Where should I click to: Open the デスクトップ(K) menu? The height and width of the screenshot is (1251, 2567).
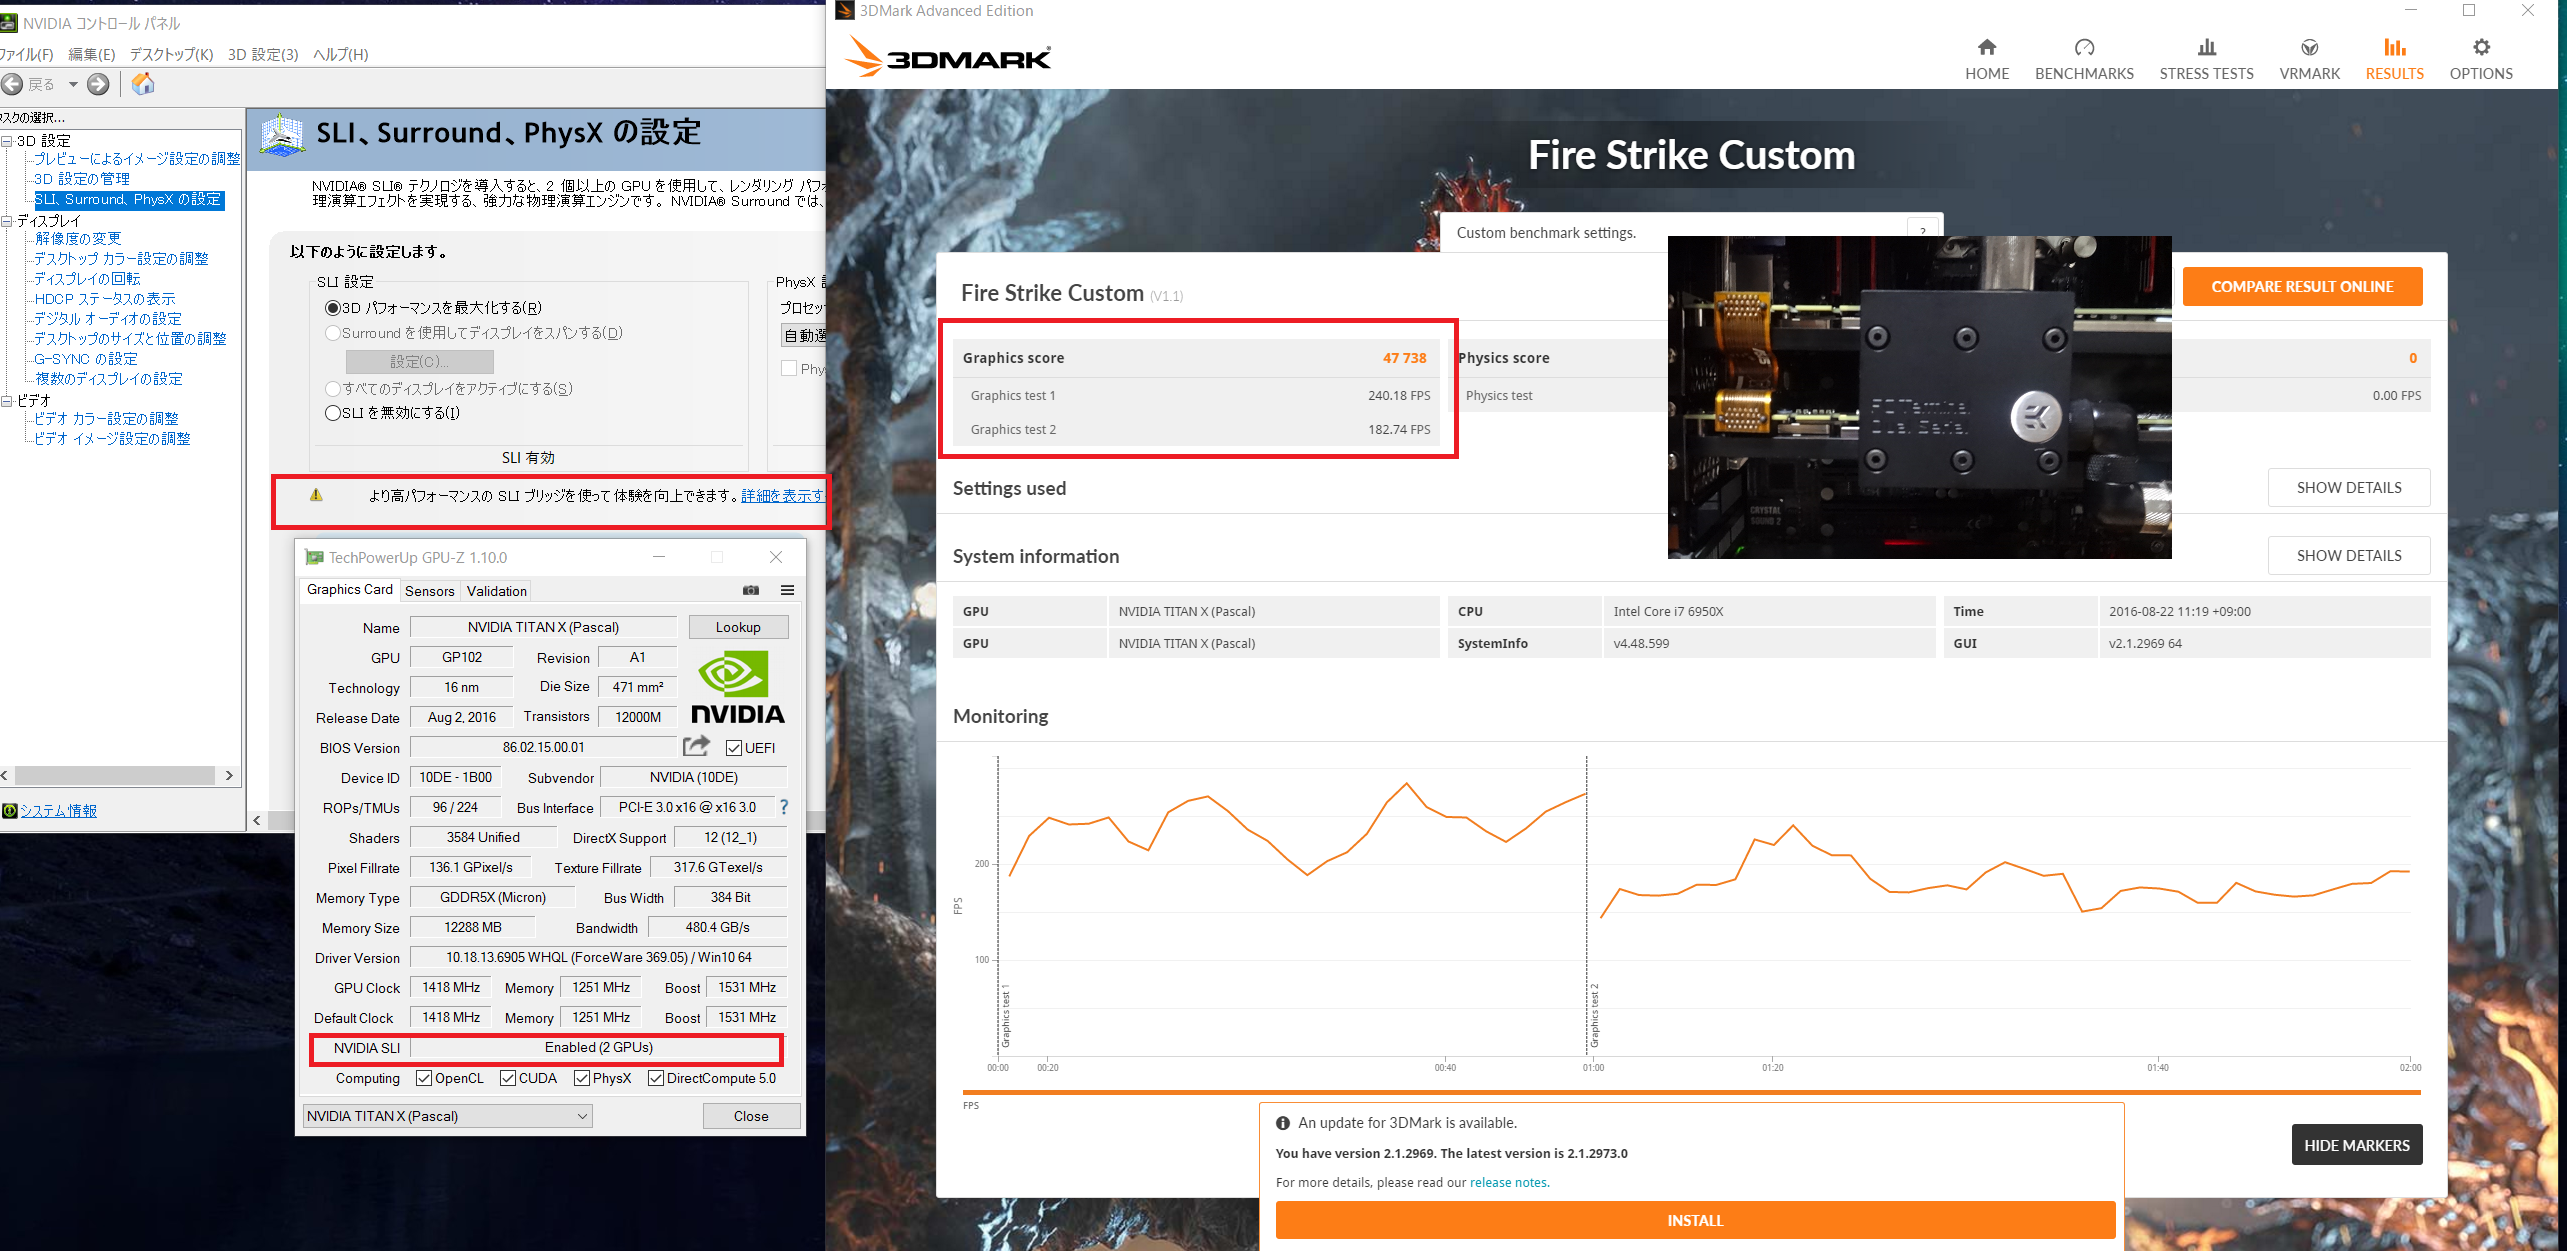171,54
